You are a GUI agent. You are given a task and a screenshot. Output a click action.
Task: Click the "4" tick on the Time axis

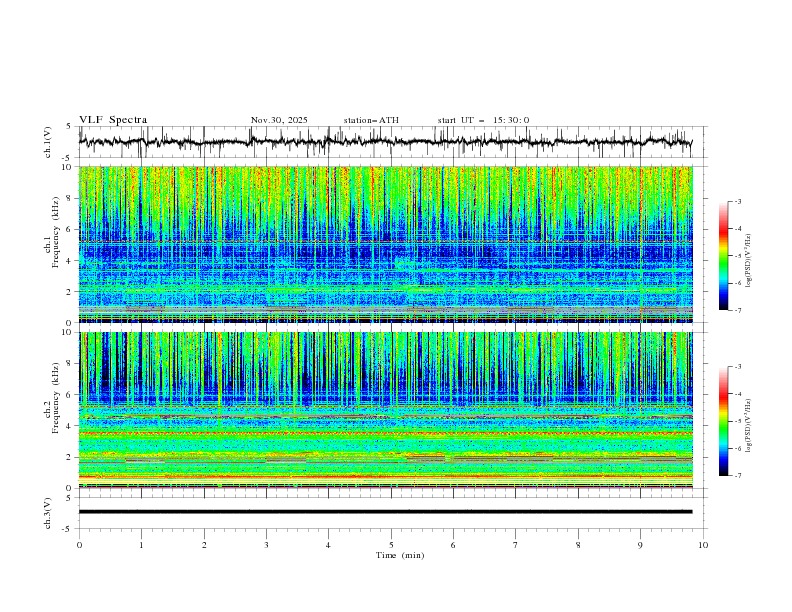[x=328, y=545]
